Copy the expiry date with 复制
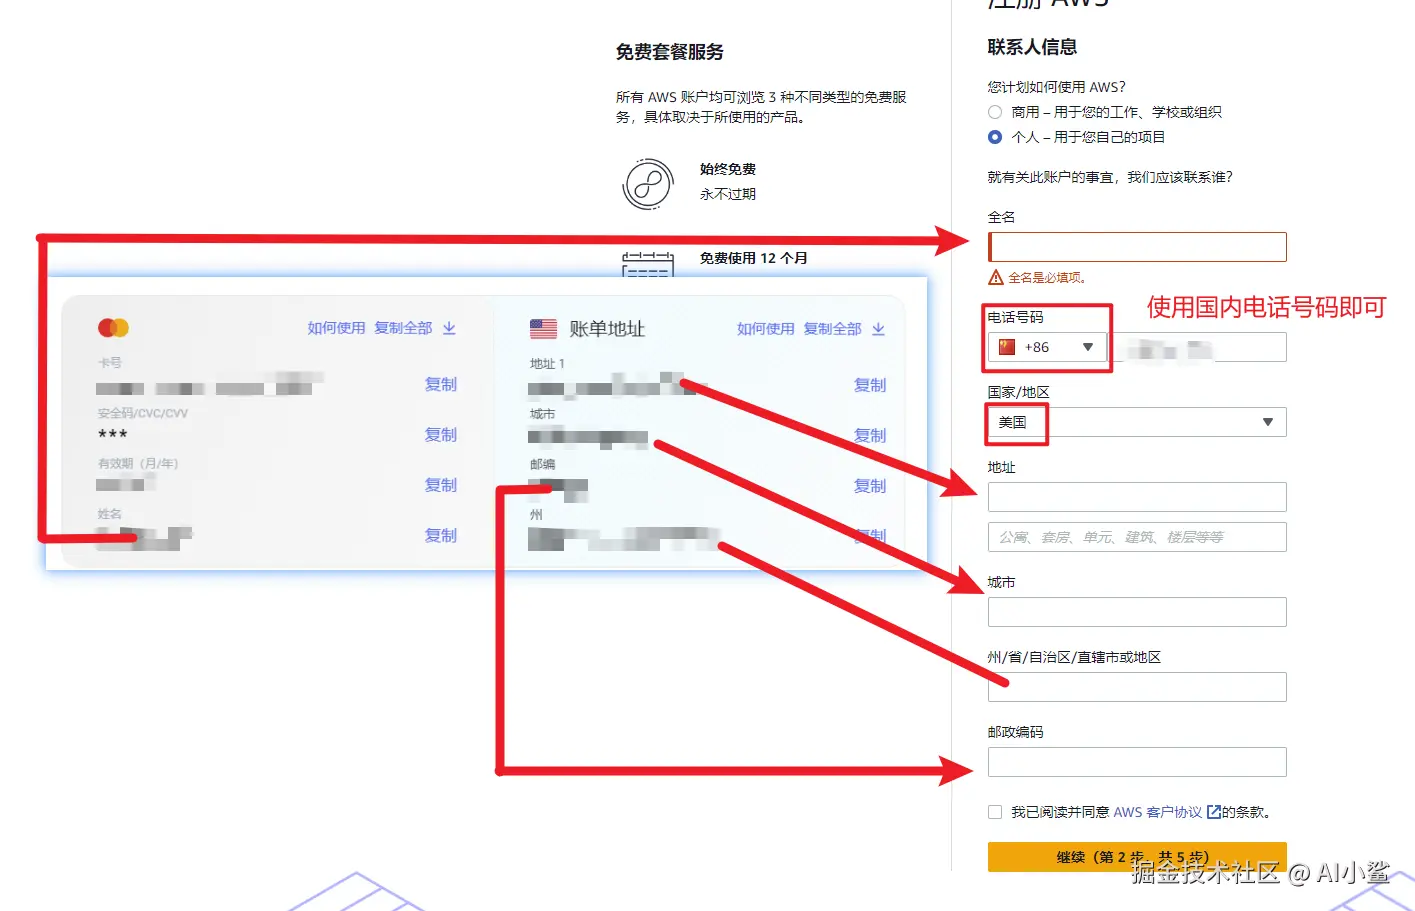The height and width of the screenshot is (911, 1415). tap(441, 485)
